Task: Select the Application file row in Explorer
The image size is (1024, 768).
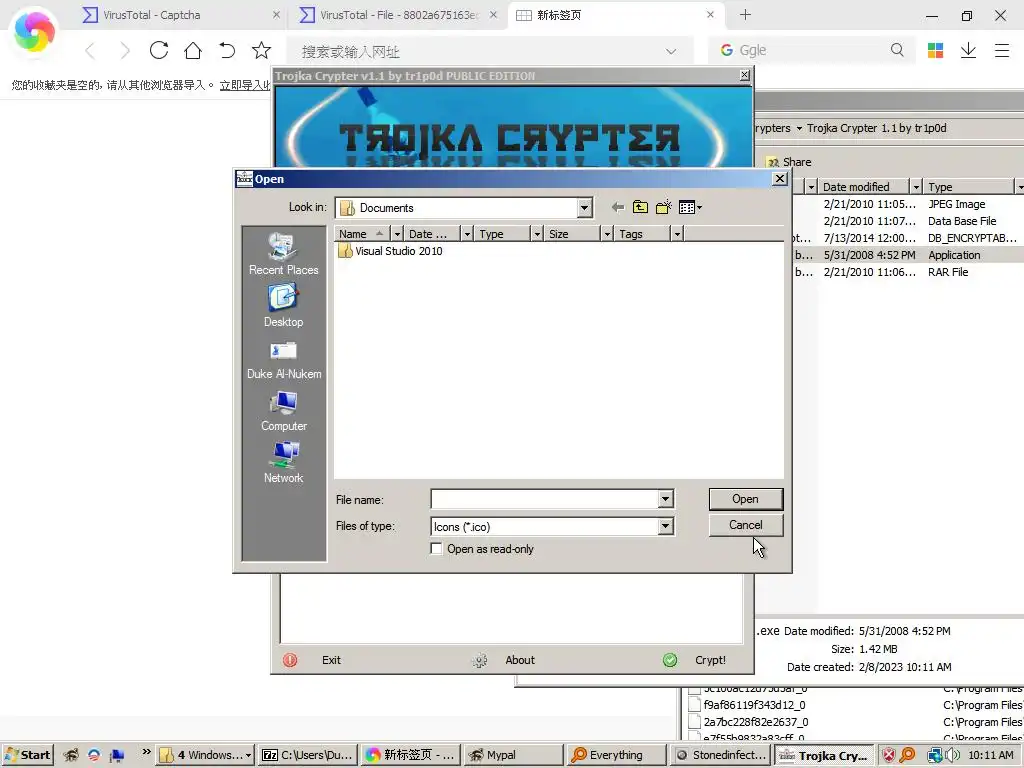Action: [908, 255]
